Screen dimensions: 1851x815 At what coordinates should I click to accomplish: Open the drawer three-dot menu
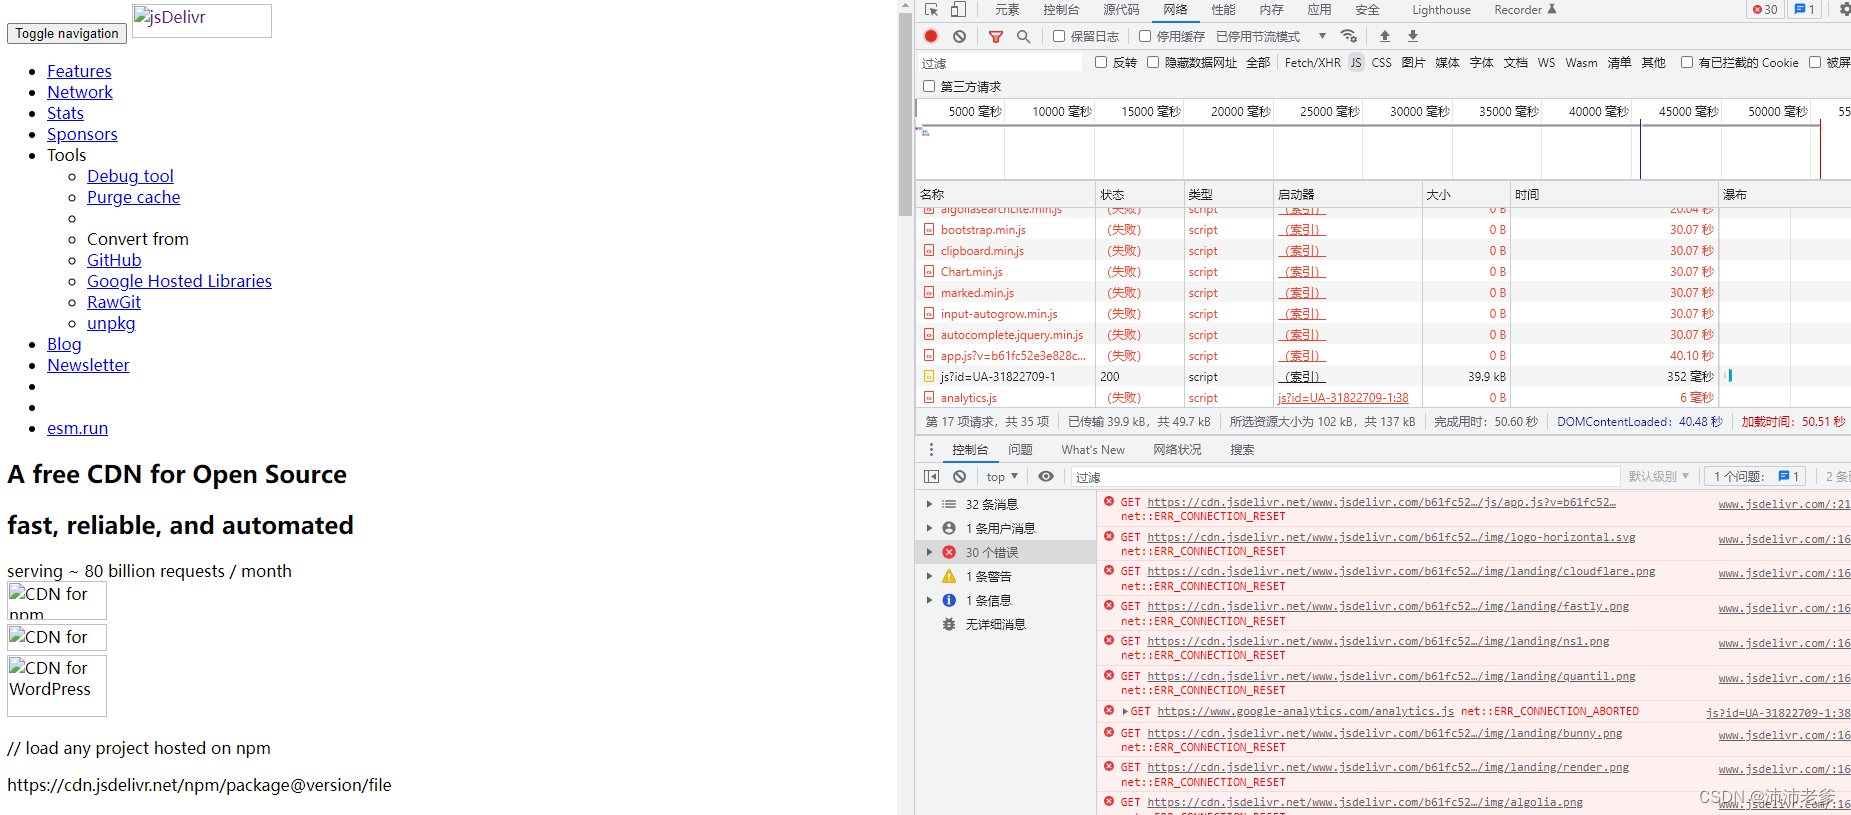pyautogui.click(x=931, y=450)
